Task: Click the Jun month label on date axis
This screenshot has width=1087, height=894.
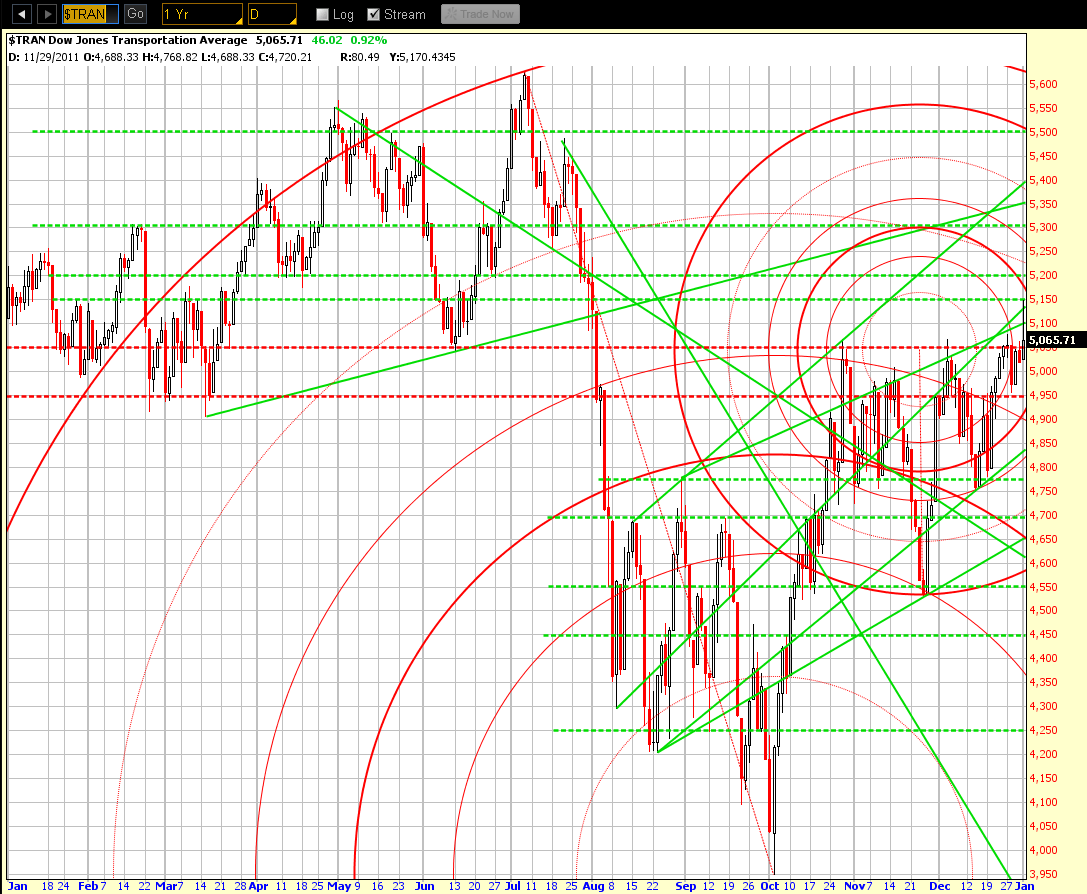Action: pos(424,886)
